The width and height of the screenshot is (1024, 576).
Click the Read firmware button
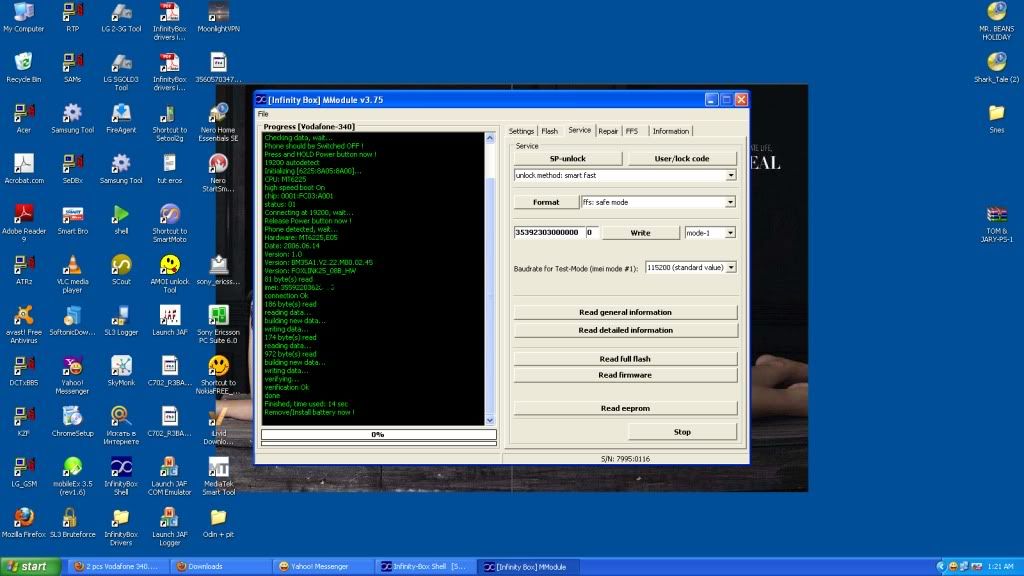coord(625,376)
